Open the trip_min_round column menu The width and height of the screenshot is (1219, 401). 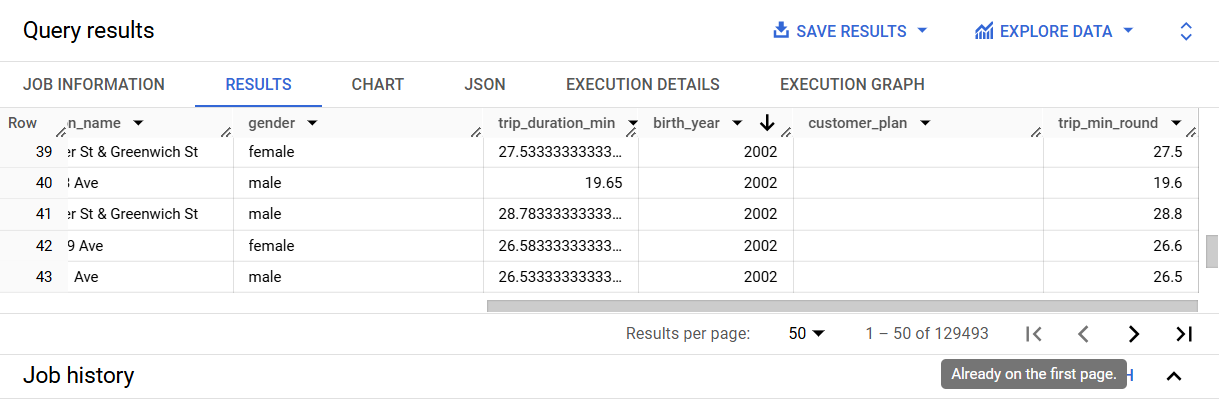click(x=1177, y=123)
